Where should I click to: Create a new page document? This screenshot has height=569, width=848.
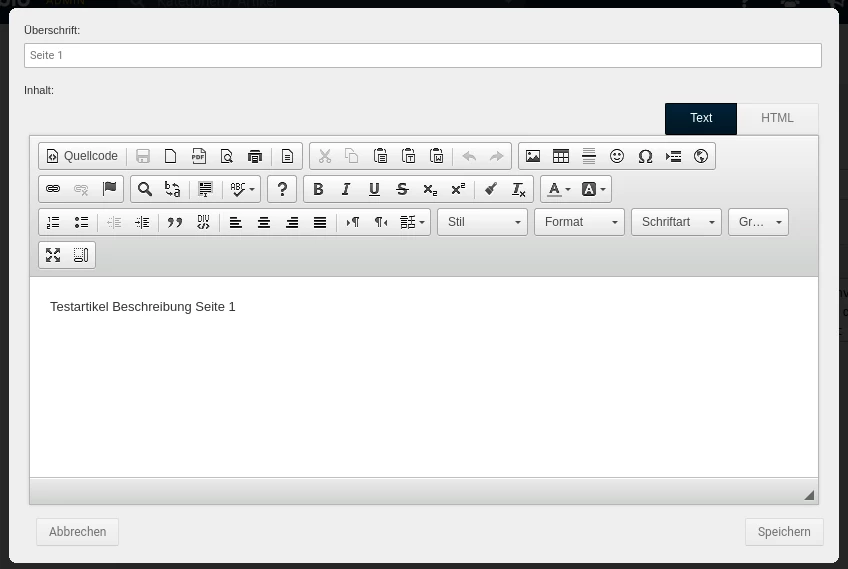pyautogui.click(x=170, y=156)
